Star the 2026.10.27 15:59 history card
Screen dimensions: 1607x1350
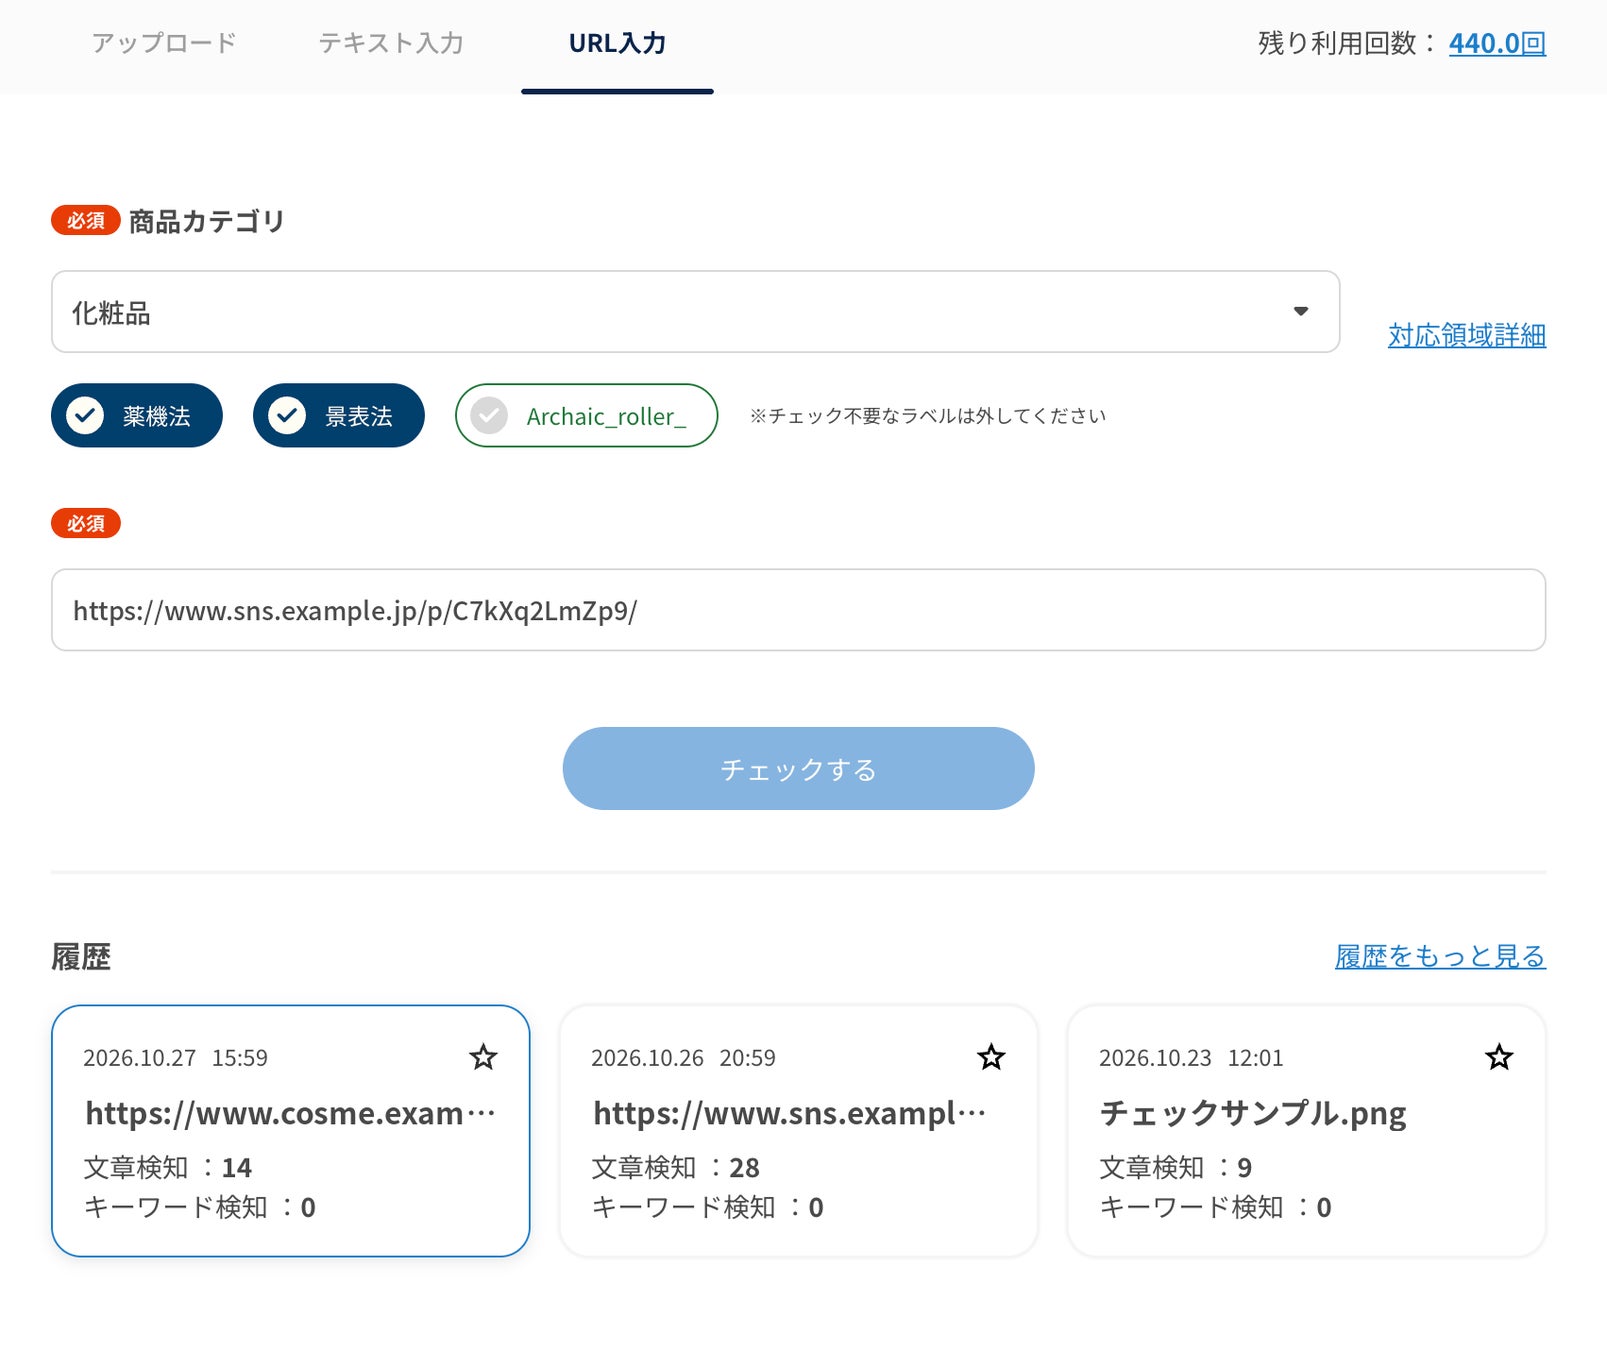tap(483, 1057)
